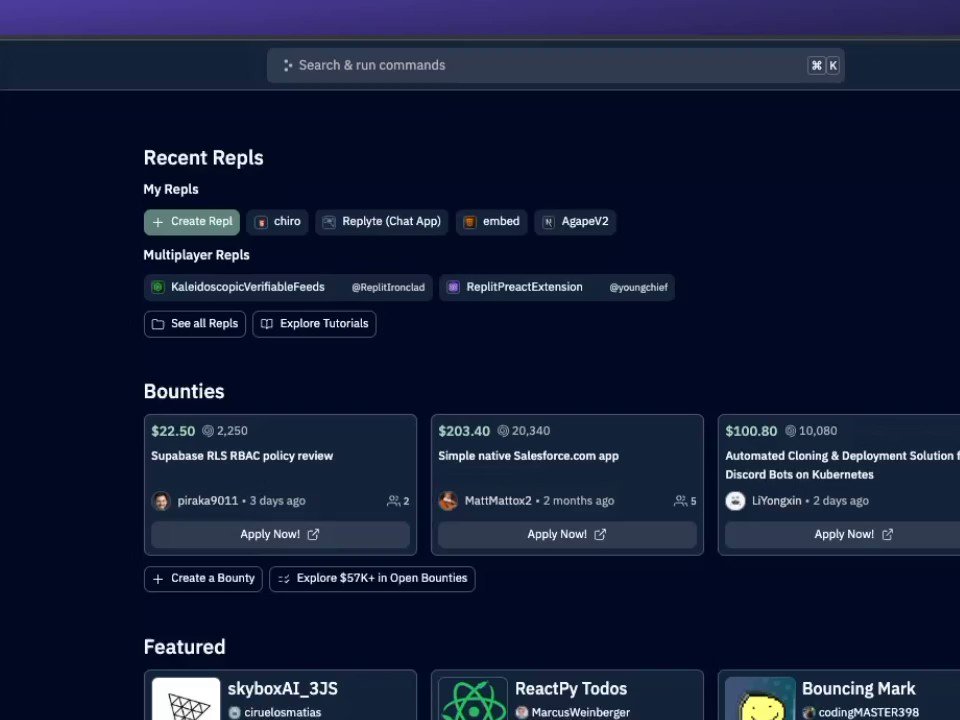Click the external link icon on Supabase Apply Now
The width and height of the screenshot is (960, 720).
(x=313, y=534)
